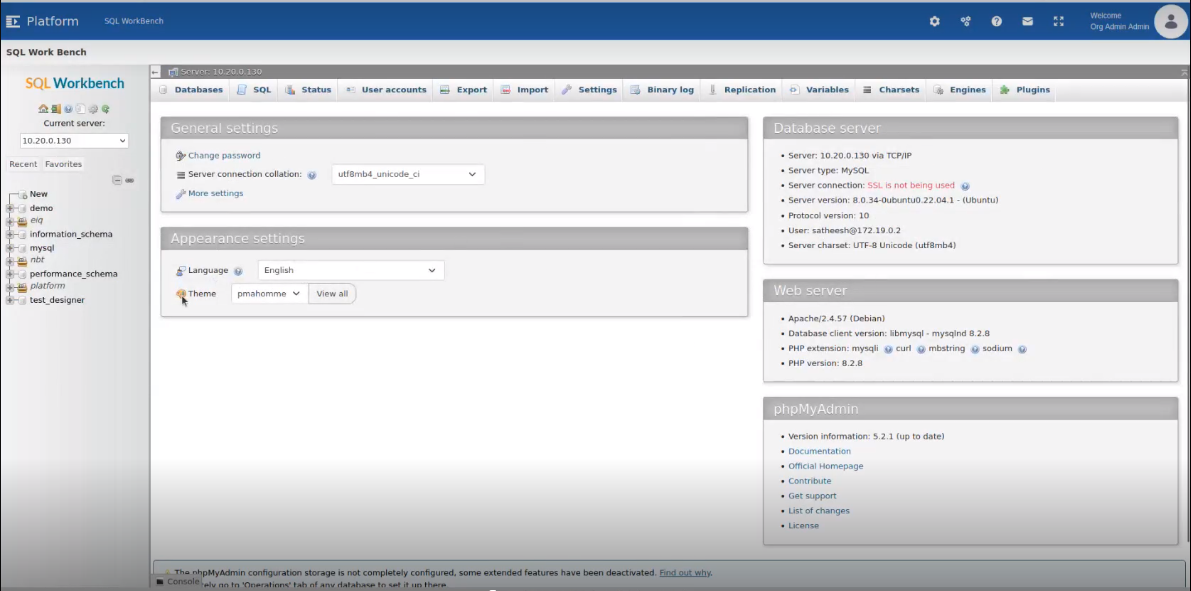Click the link chain icon in navigation panel
Screen dimensions: 1191x591
pyautogui.click(x=129, y=180)
